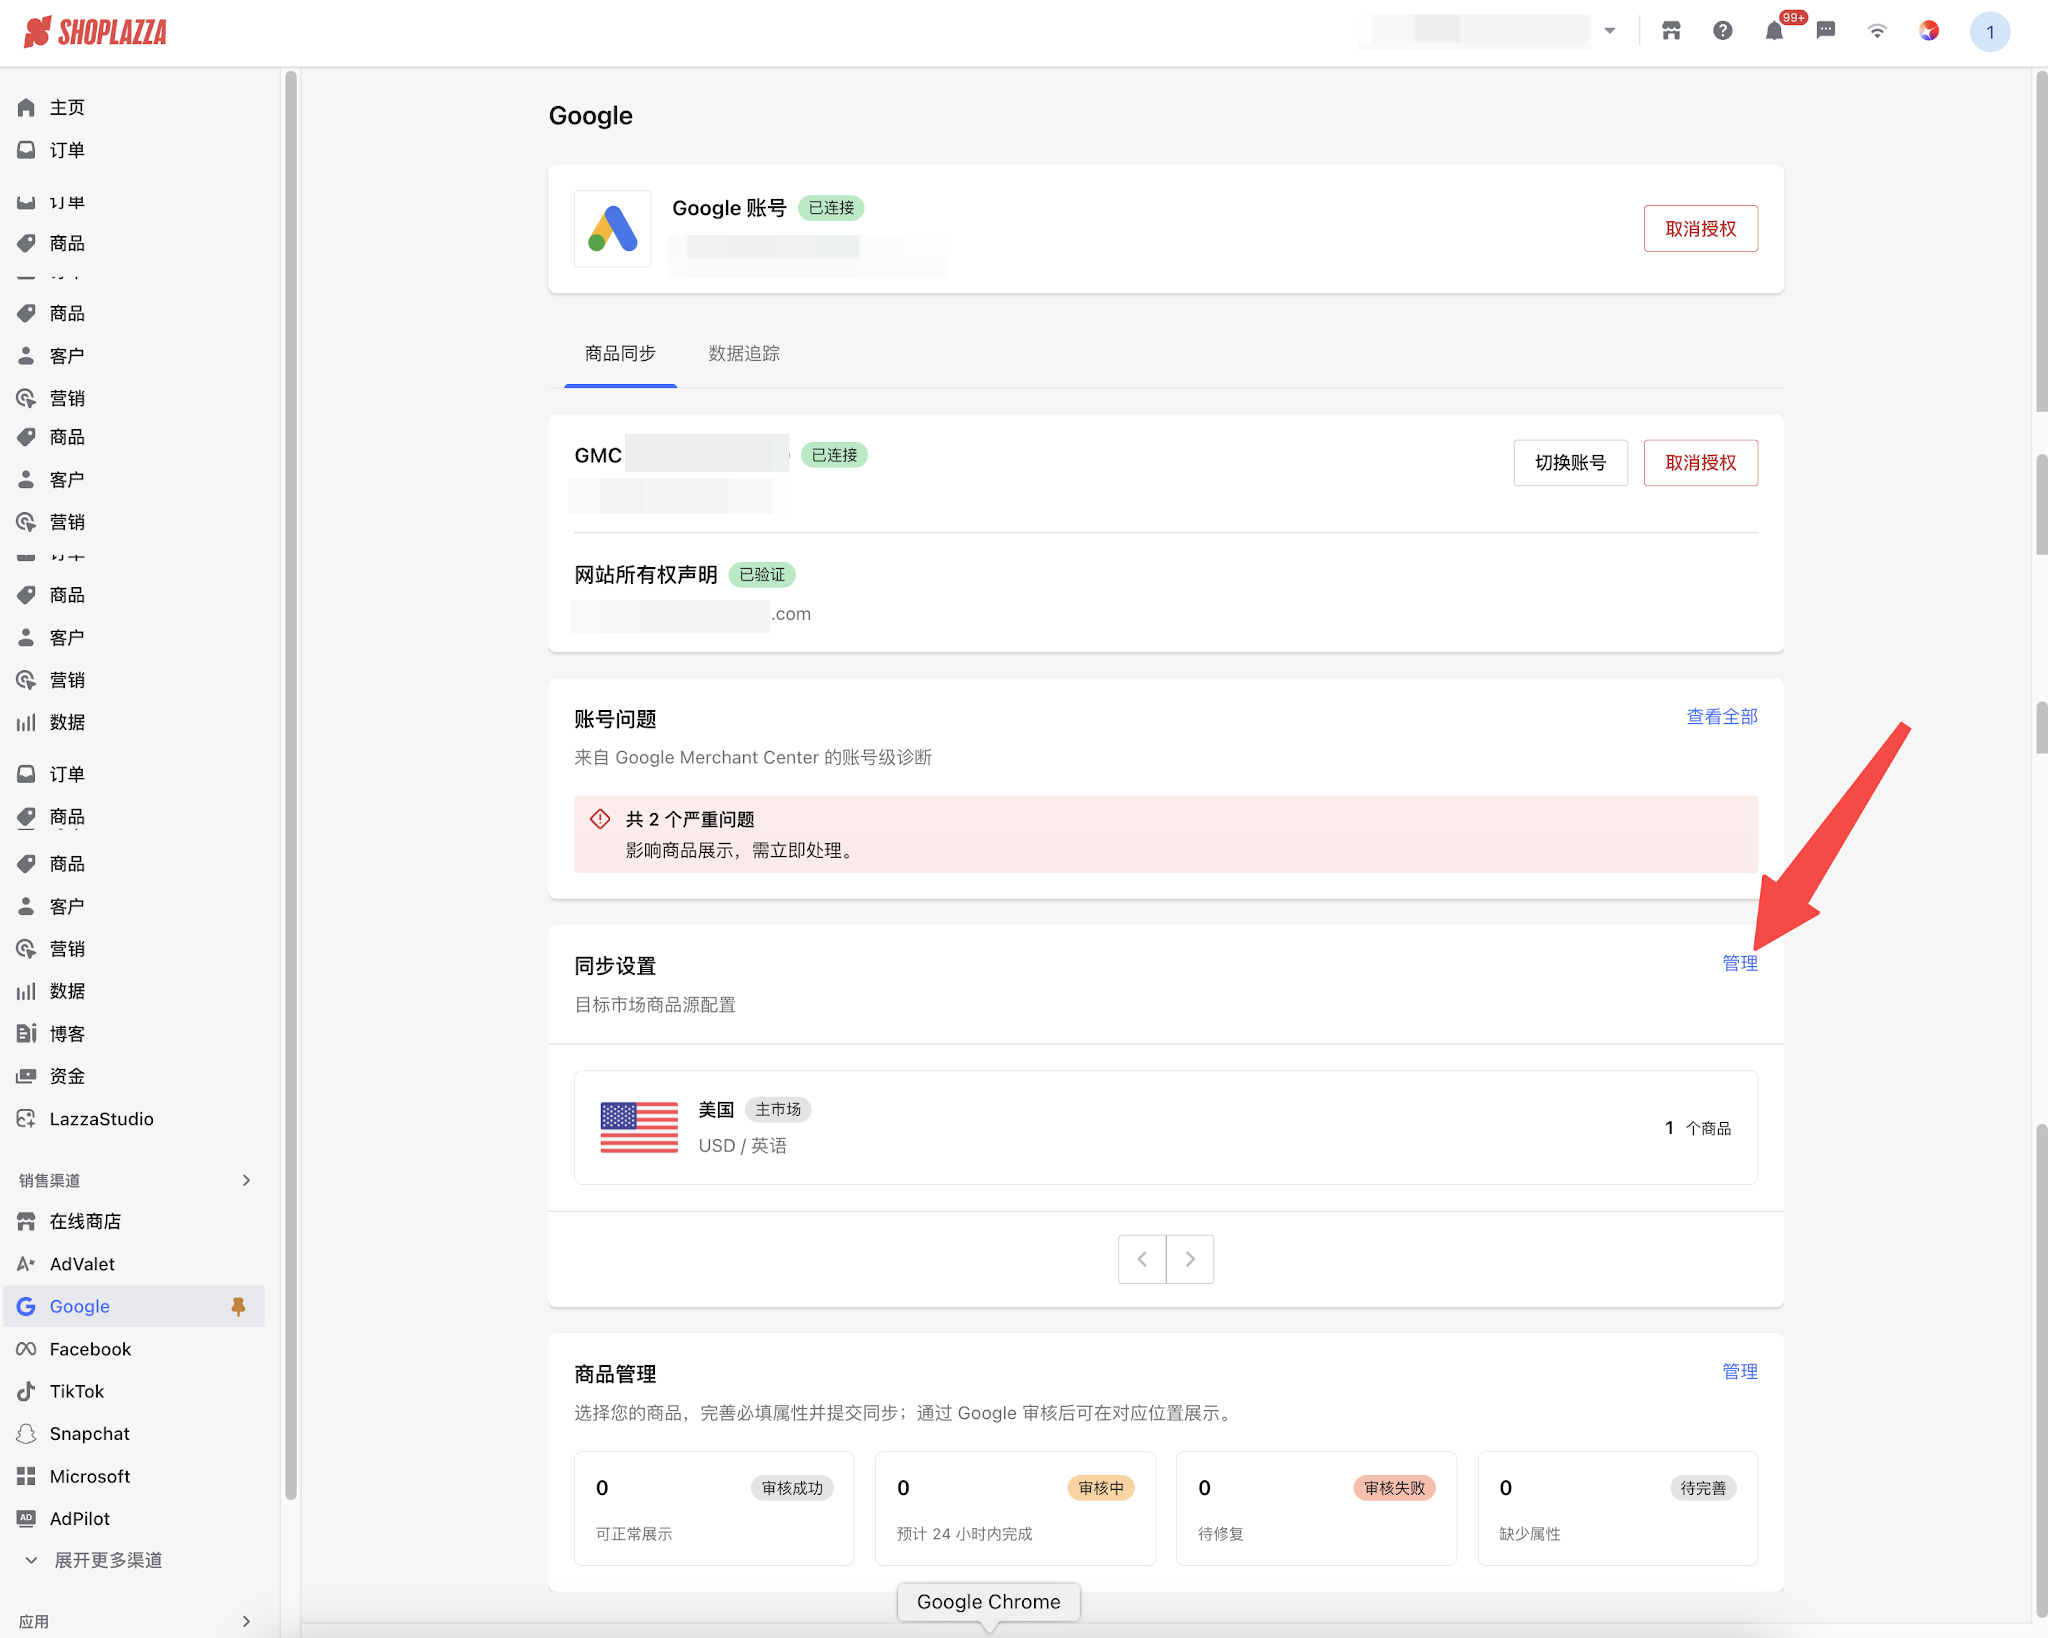Expand the 应用 section arrow
Image resolution: width=2048 pixels, height=1638 pixels.
click(x=246, y=1621)
